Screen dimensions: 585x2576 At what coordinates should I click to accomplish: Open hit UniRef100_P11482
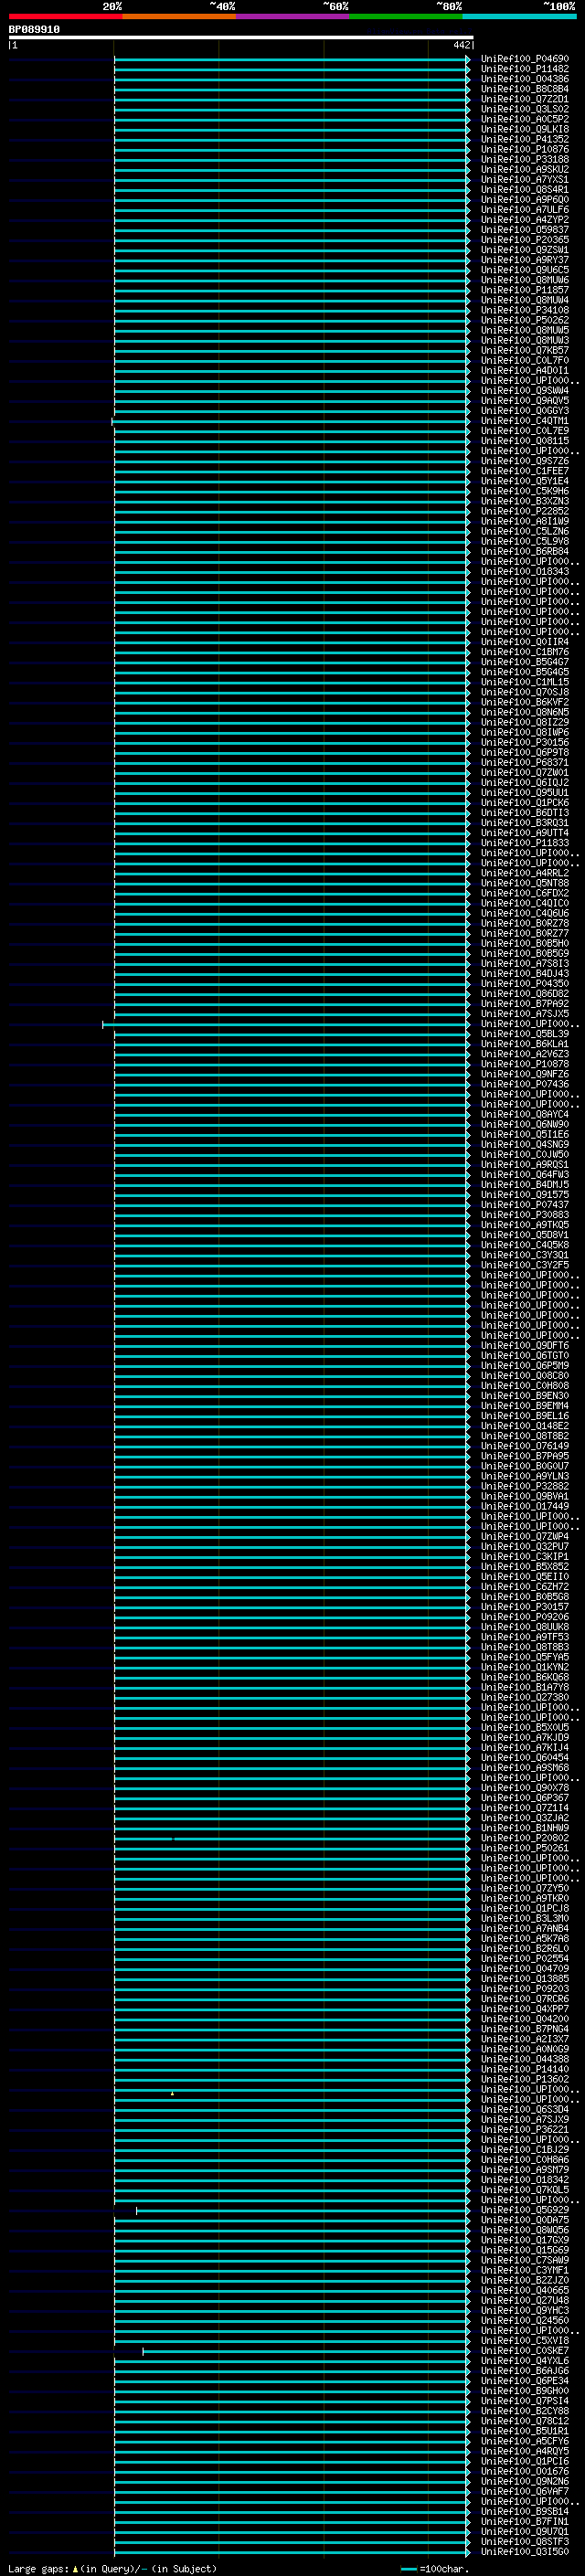tap(524, 69)
